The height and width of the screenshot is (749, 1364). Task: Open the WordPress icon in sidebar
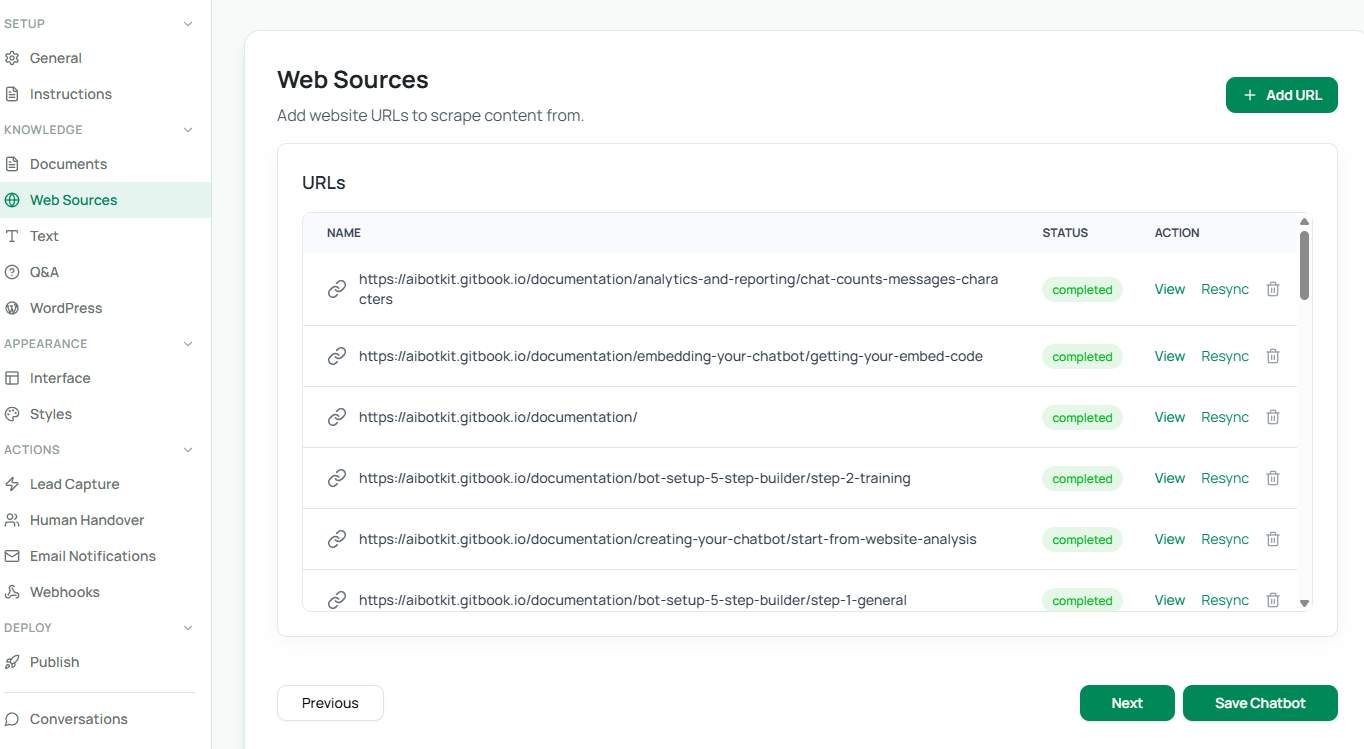tap(12, 308)
